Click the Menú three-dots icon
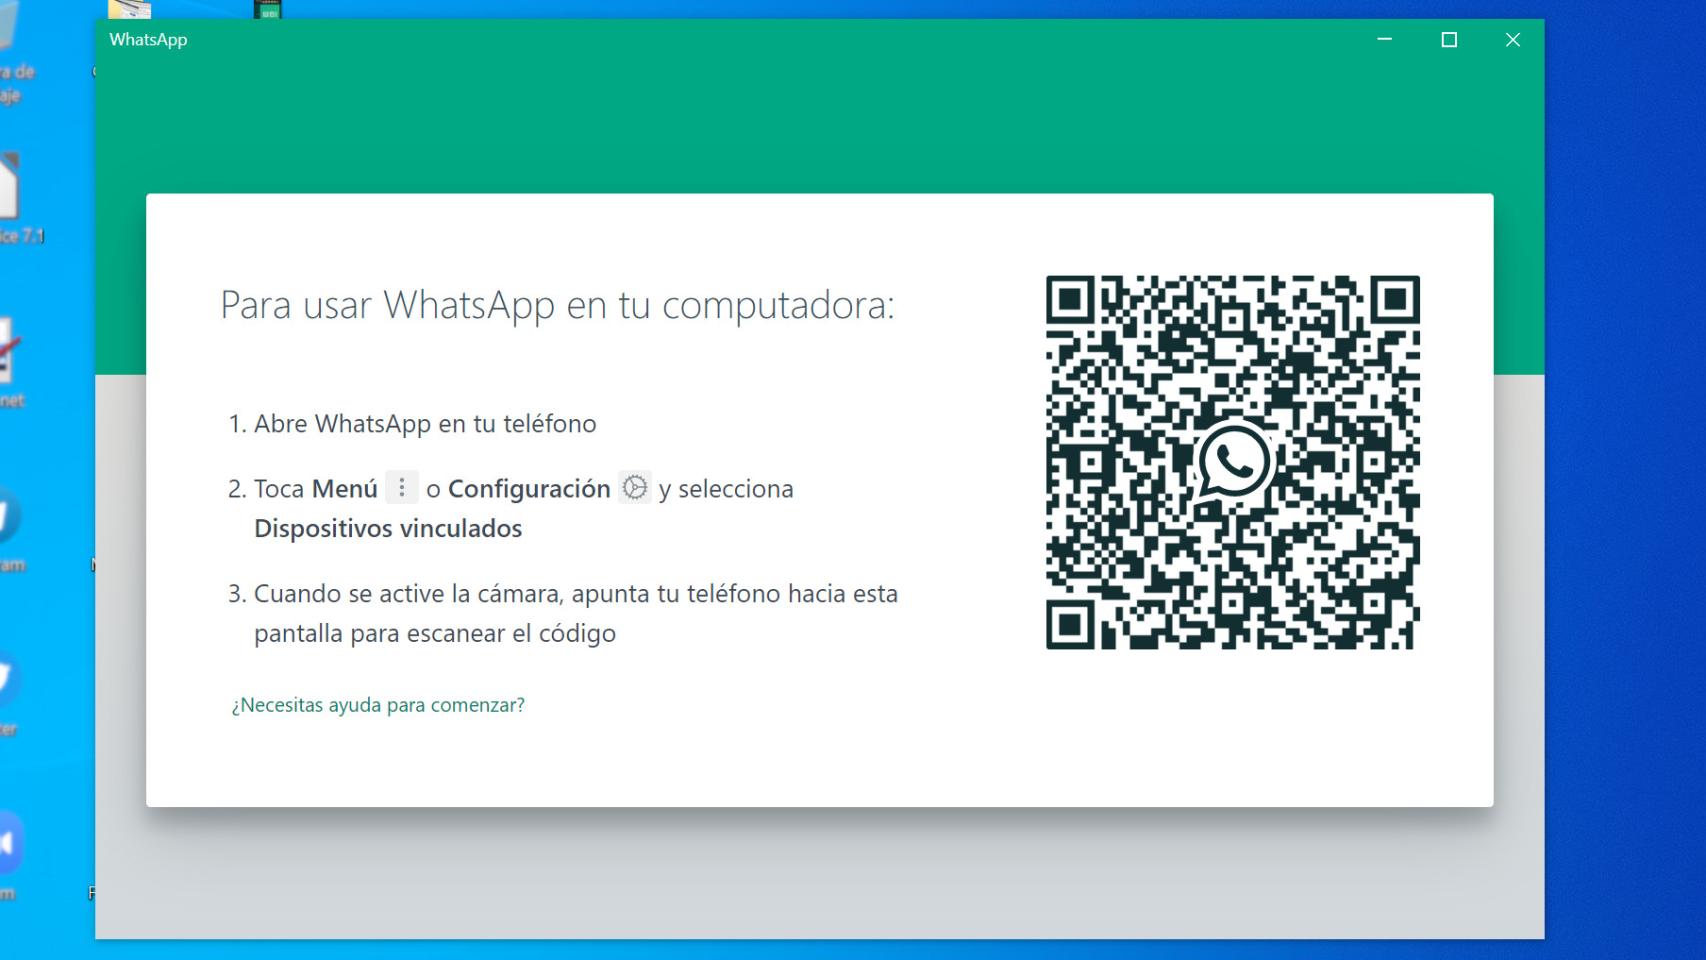1706x960 pixels. tap(402, 487)
